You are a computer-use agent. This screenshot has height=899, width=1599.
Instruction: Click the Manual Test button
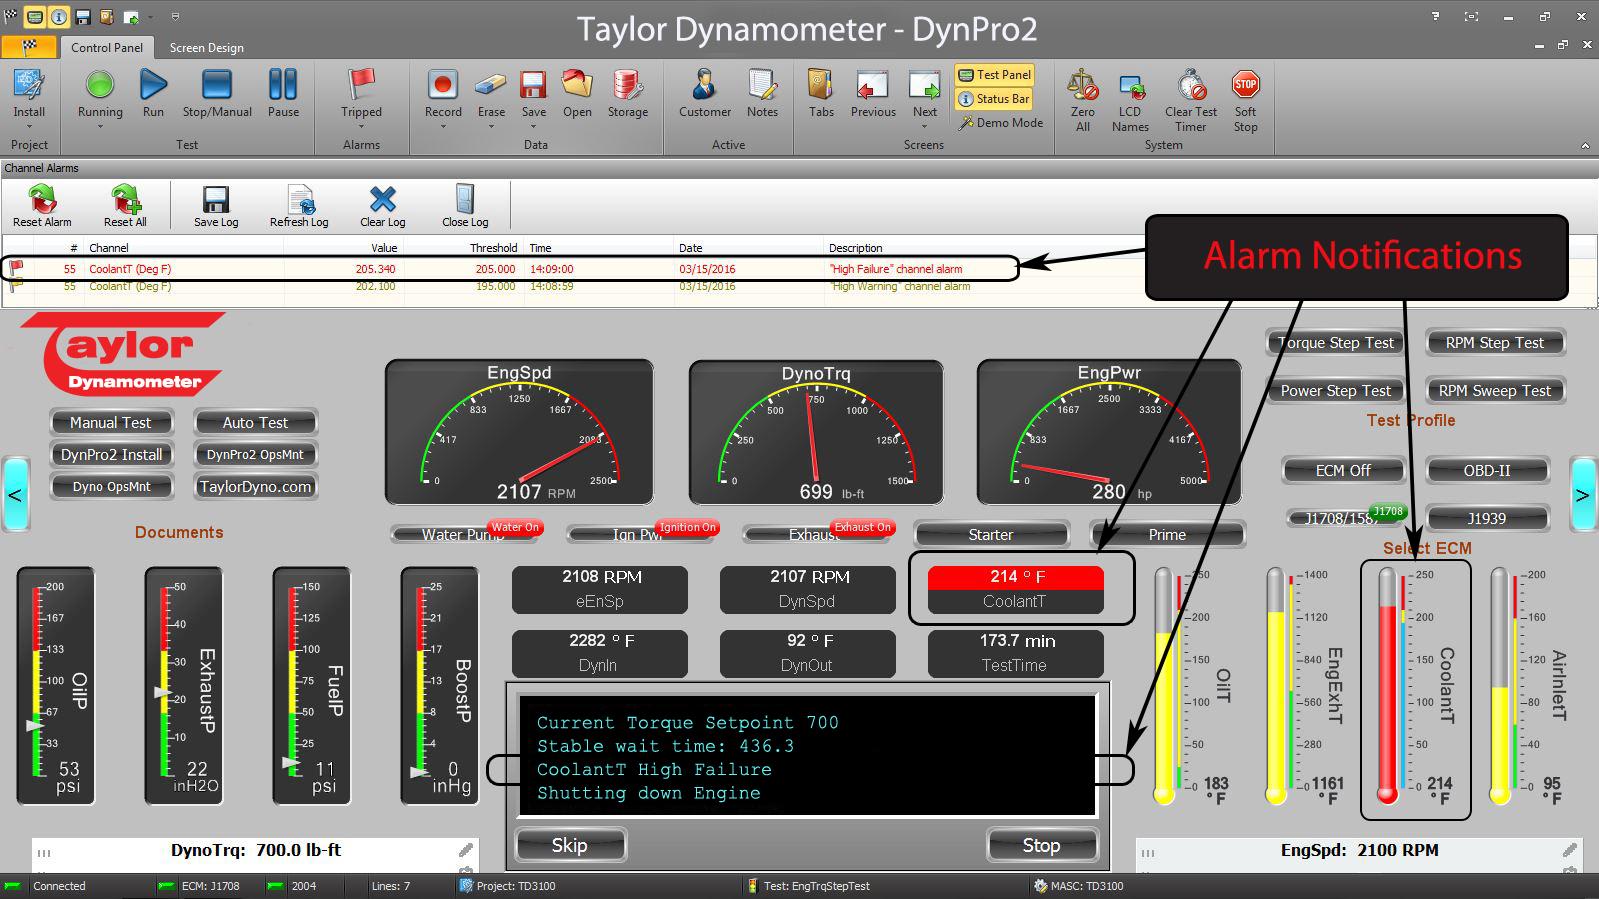click(x=111, y=422)
